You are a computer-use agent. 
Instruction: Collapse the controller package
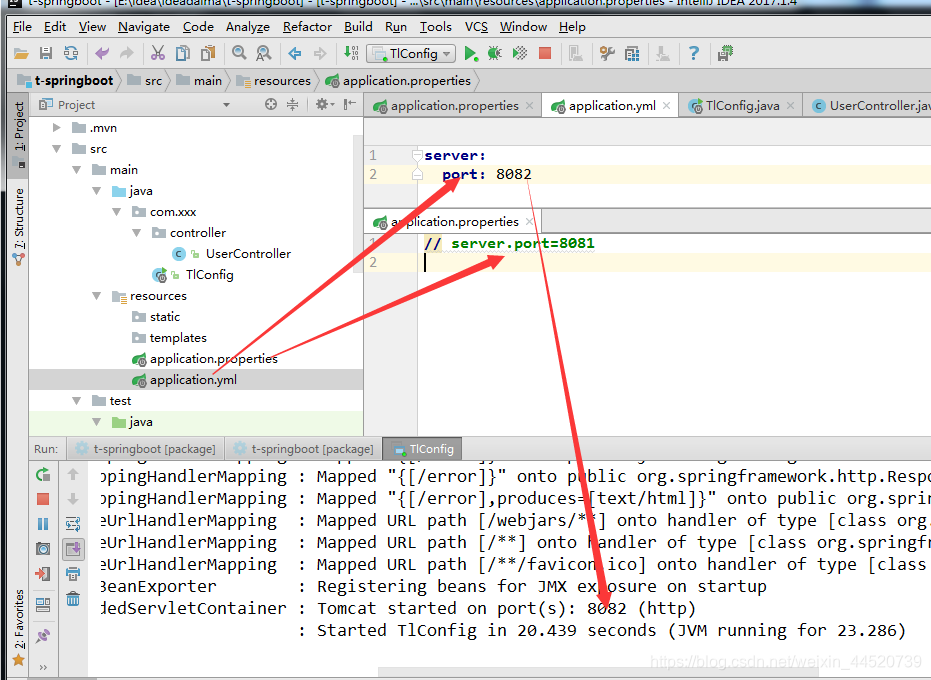pos(137,233)
